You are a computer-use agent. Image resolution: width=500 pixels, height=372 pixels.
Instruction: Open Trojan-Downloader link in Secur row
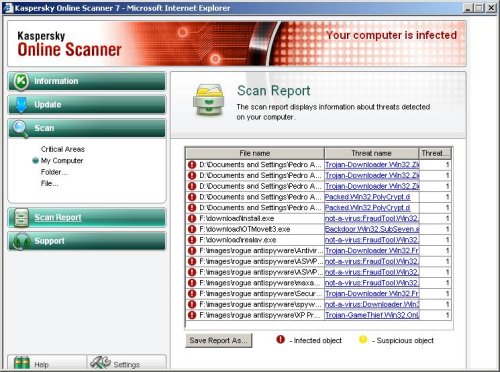click(372, 294)
